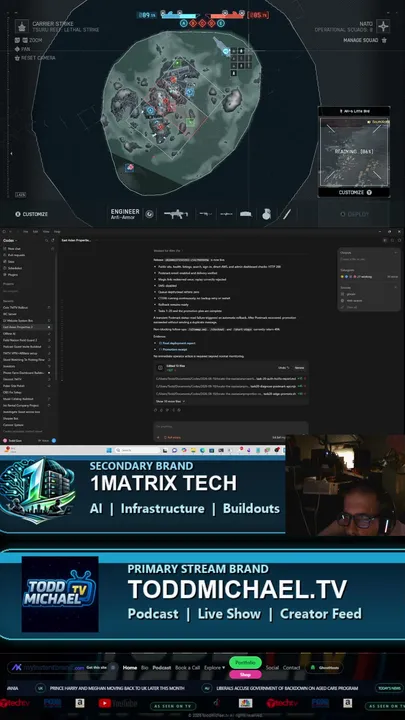Open Contact in the website nav
405x720 pixels.
(x=291, y=668)
